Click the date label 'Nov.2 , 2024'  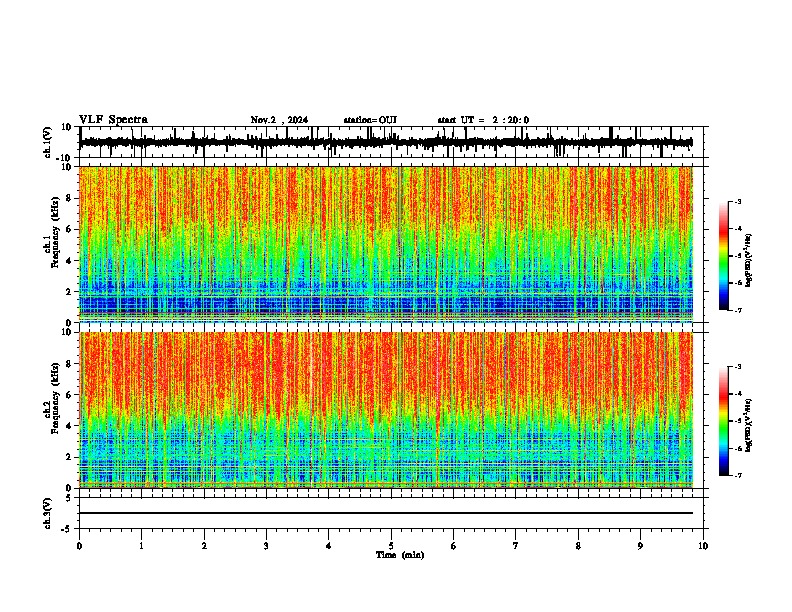279,120
